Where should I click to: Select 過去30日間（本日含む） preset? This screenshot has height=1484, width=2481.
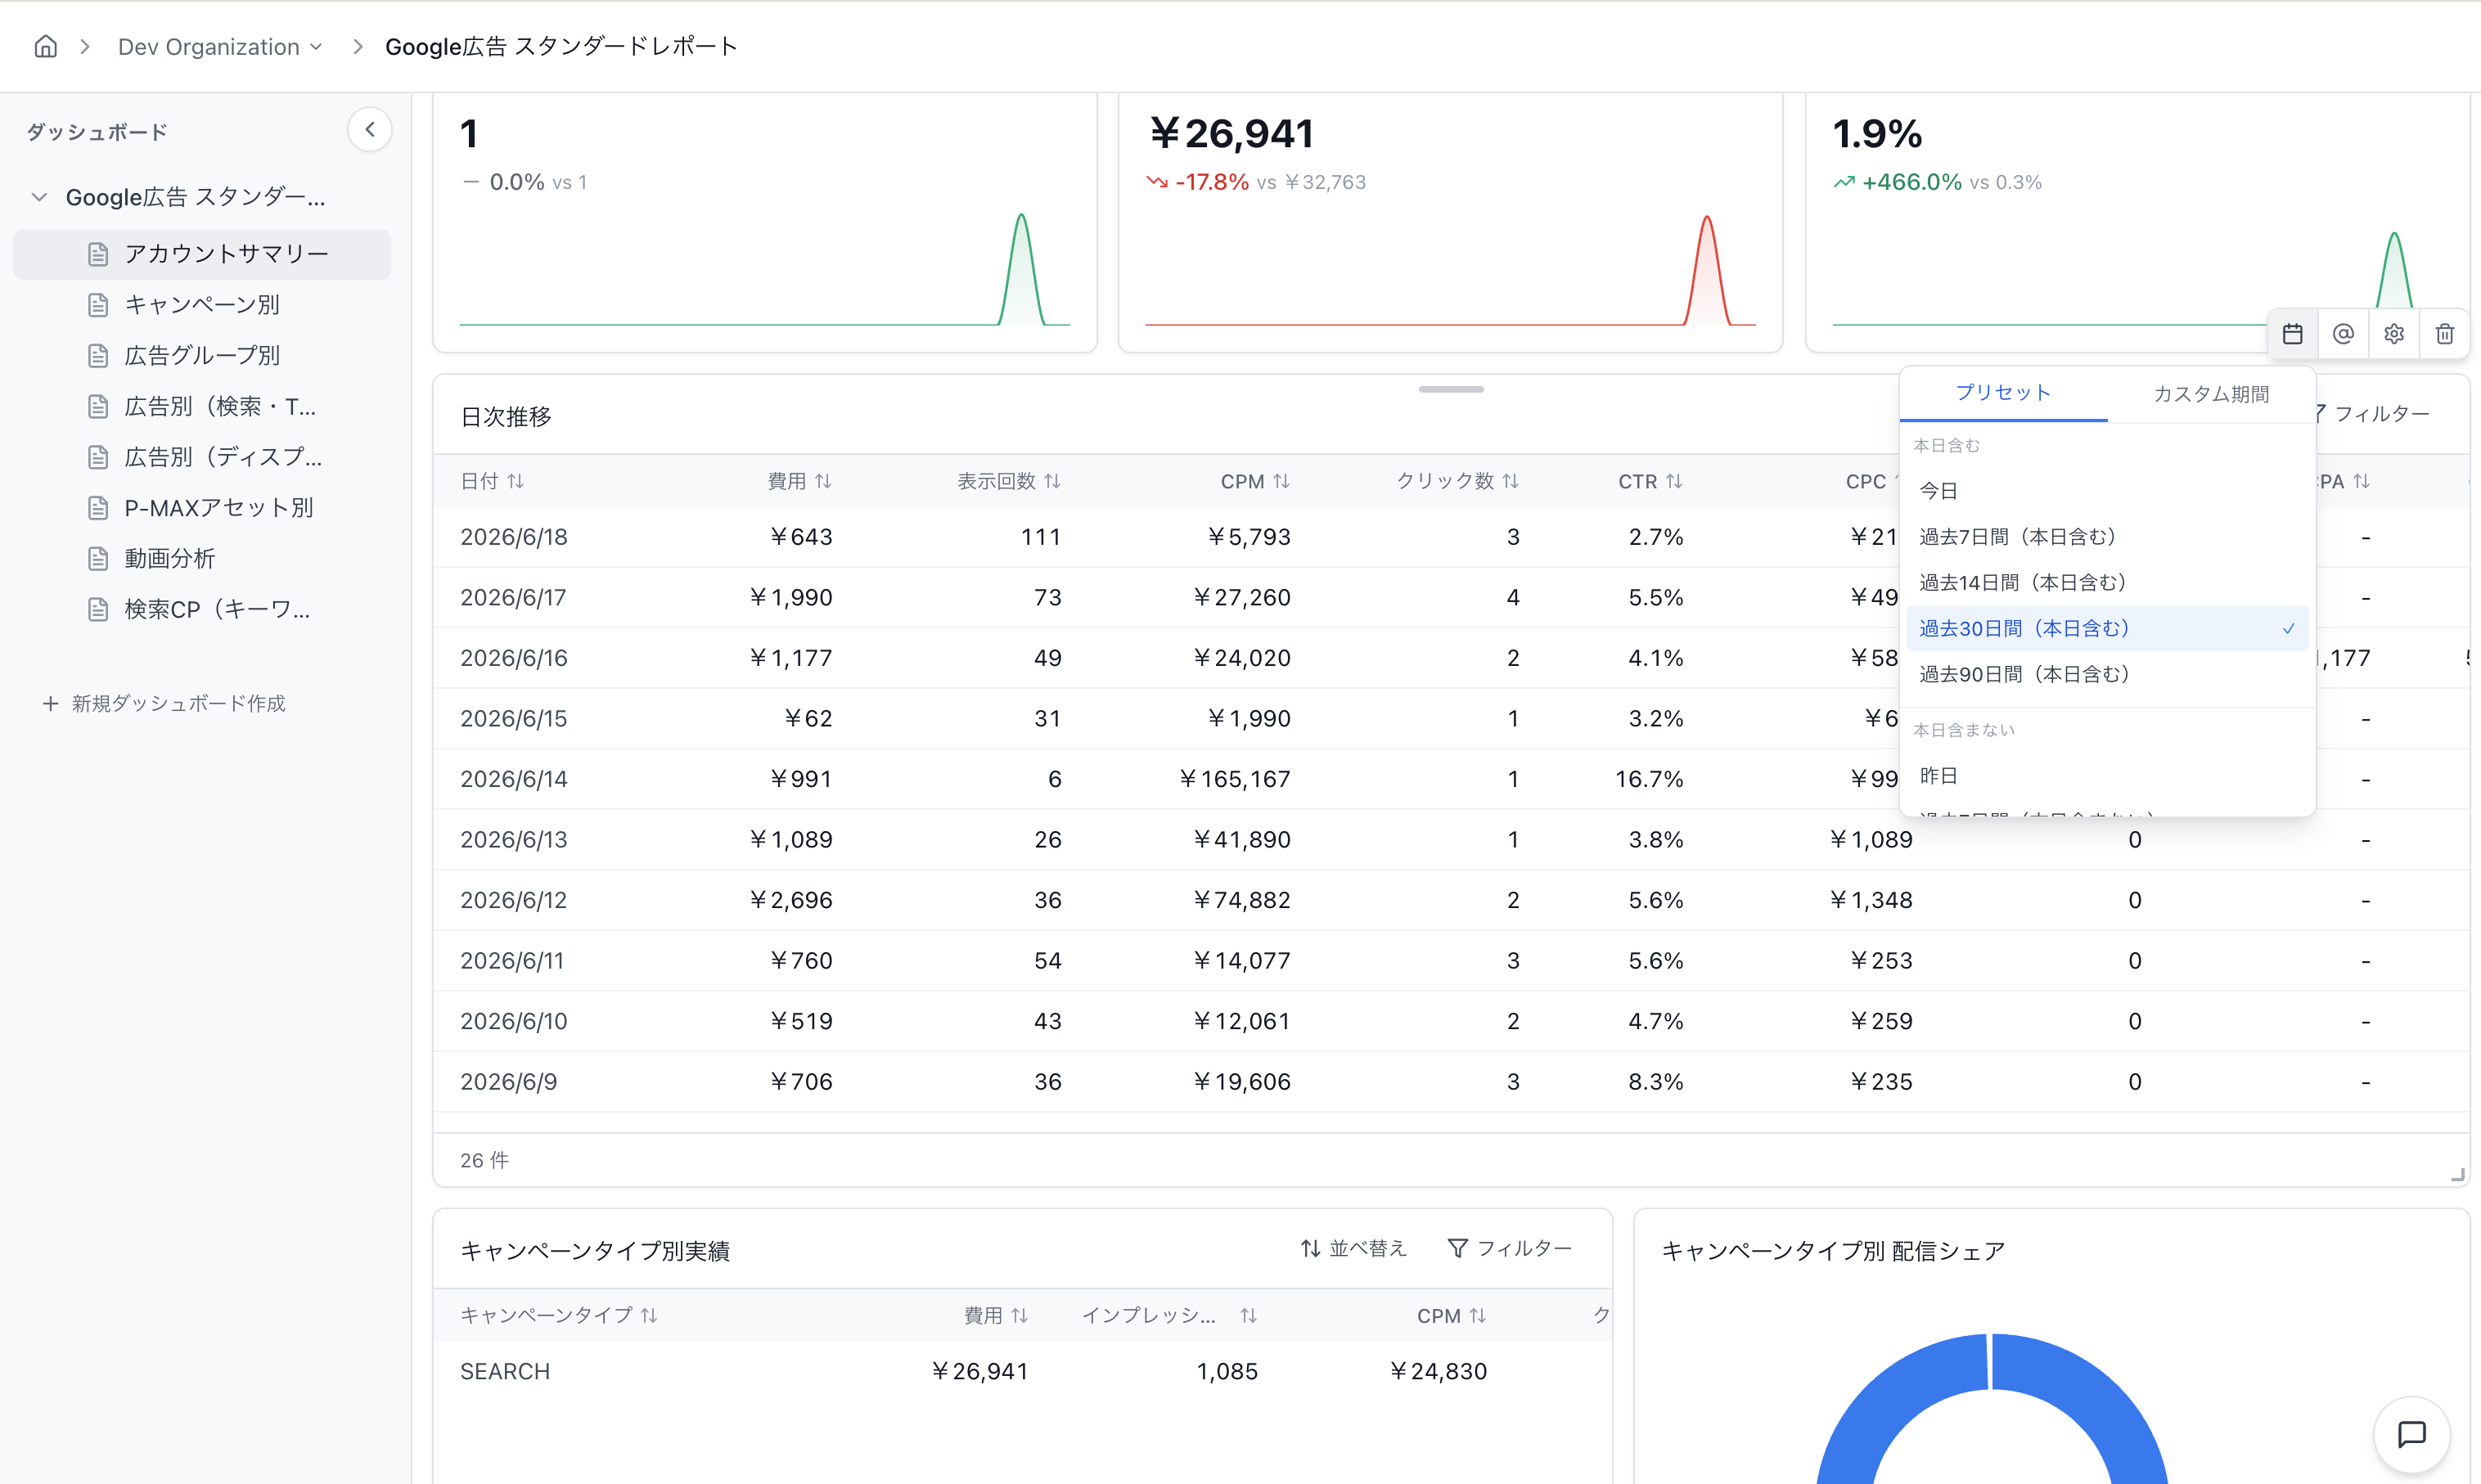[x=2107, y=629]
